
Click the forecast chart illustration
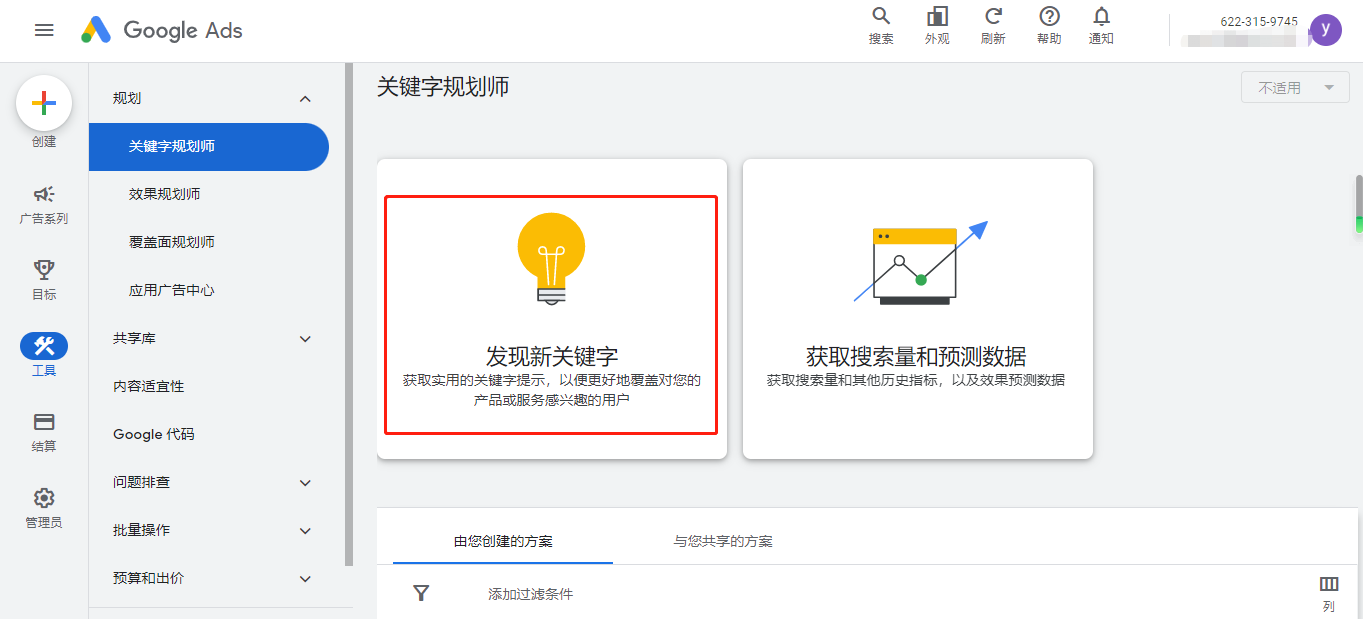[920, 263]
